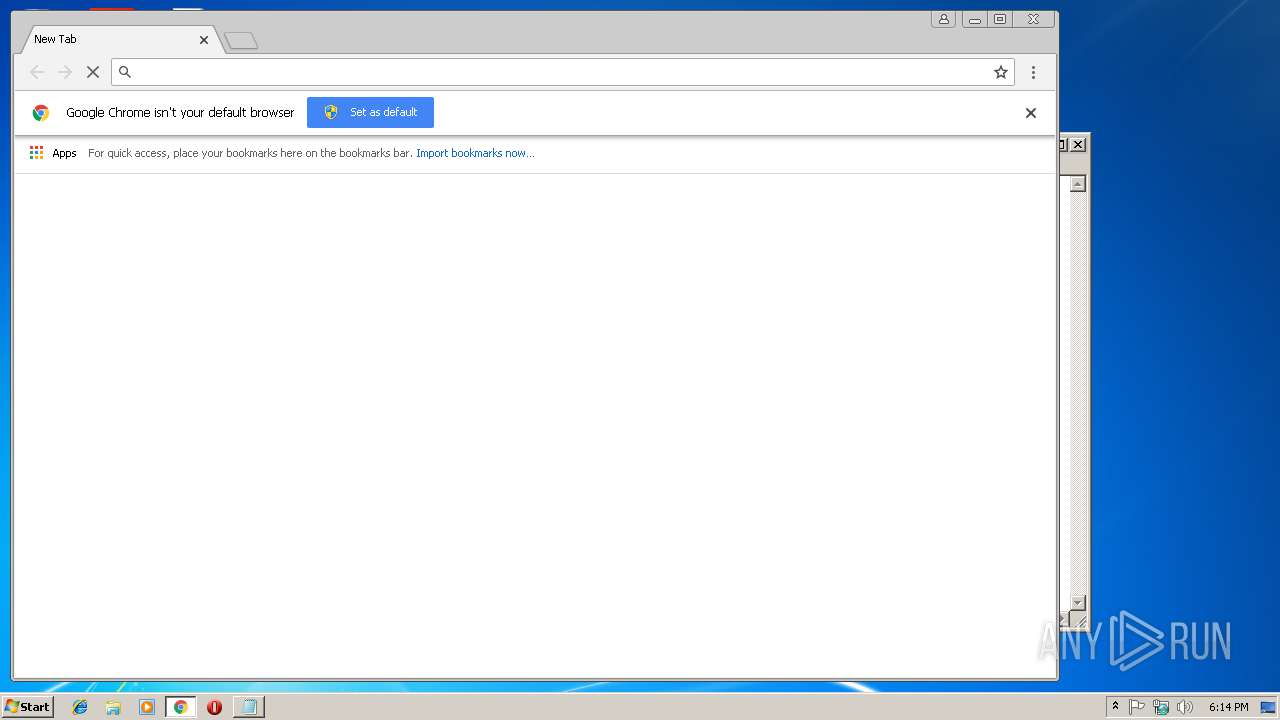Go forward to next page

65,72
